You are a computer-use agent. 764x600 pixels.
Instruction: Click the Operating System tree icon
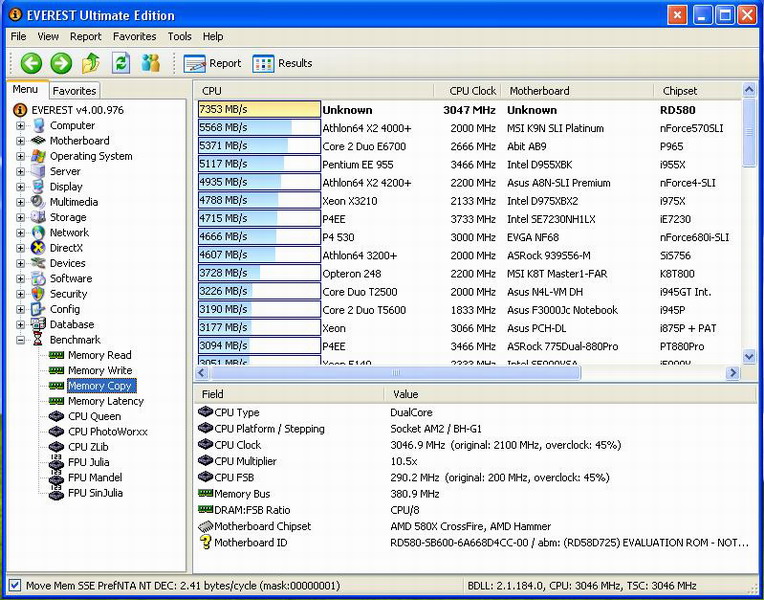(x=38, y=156)
